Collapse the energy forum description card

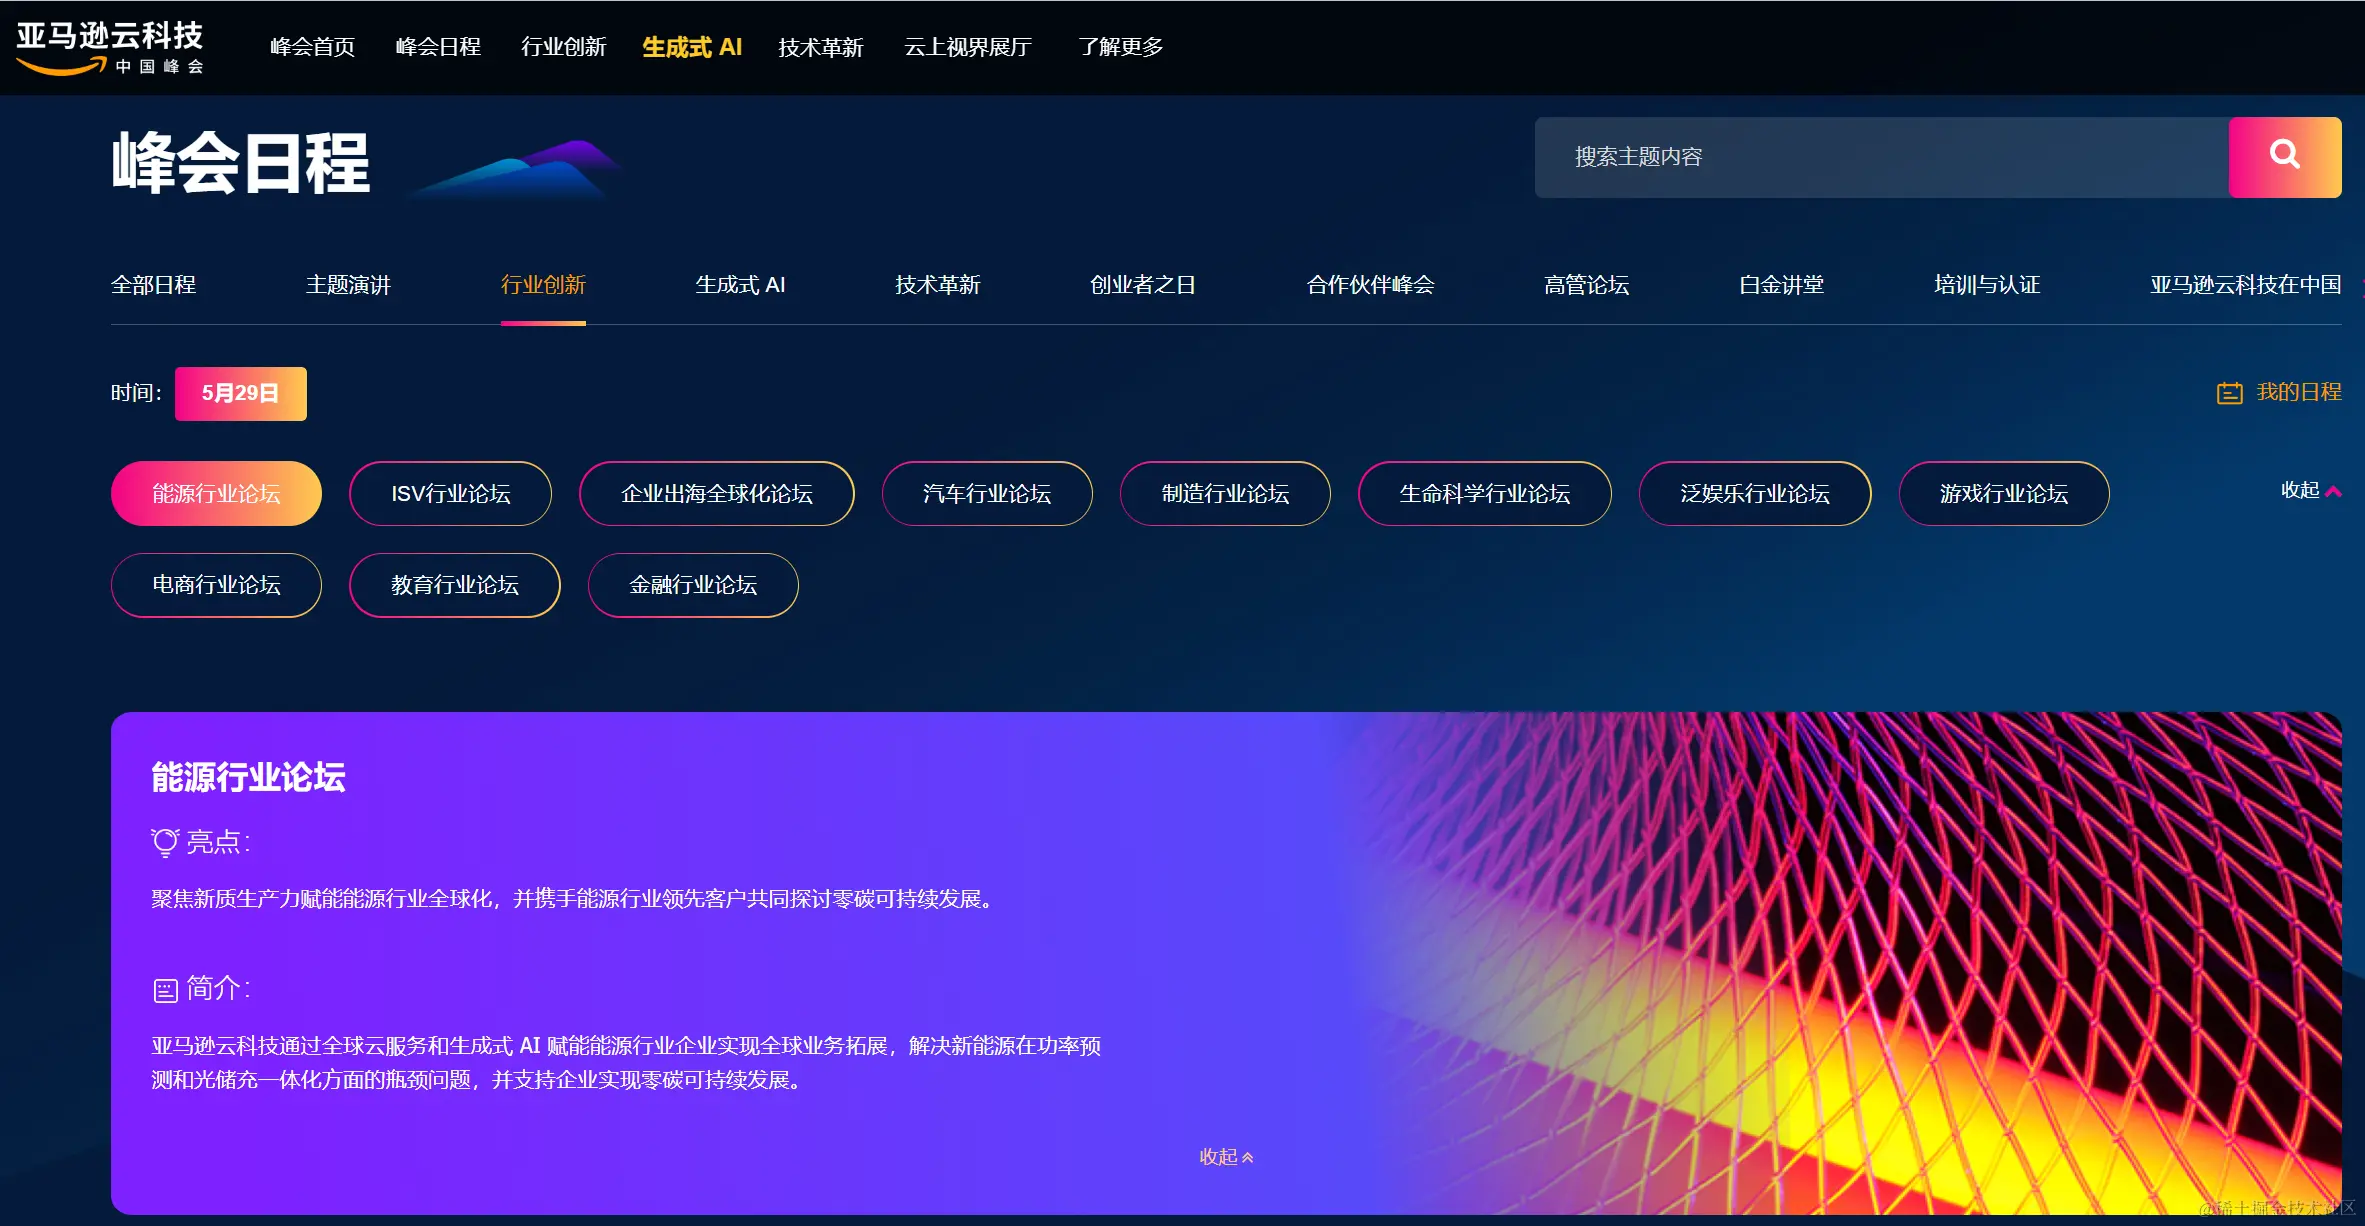tap(1225, 1156)
